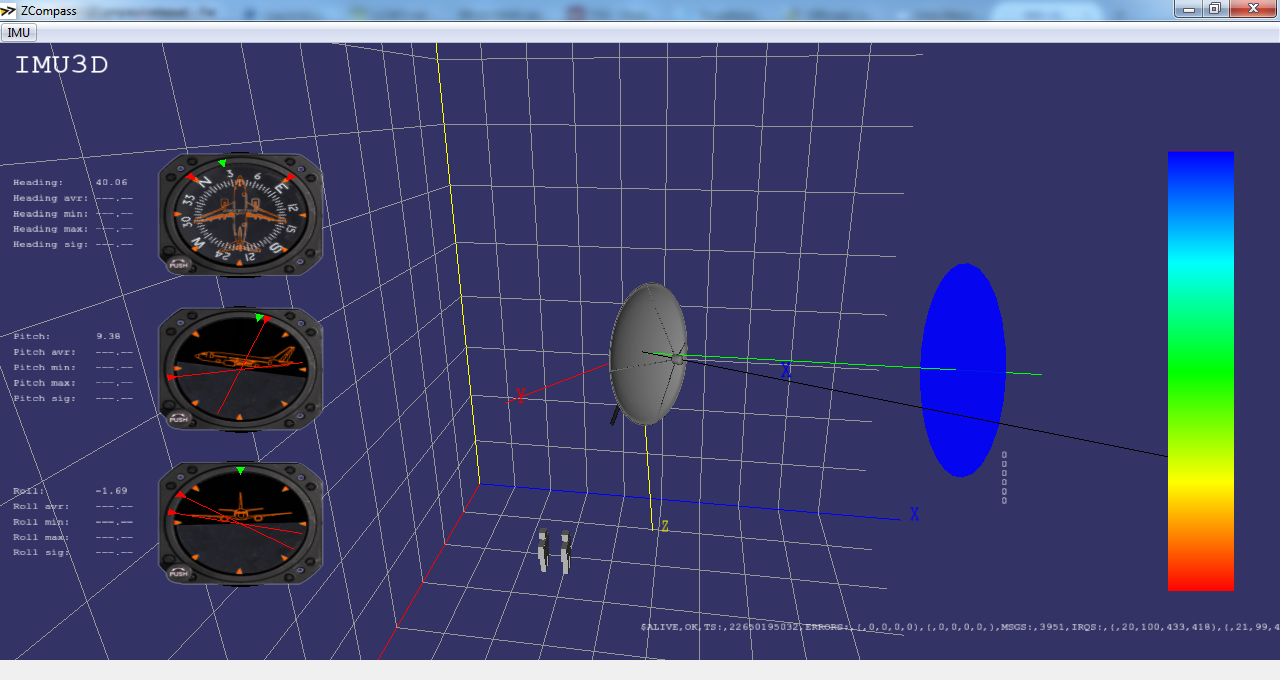This screenshot has height=680, width=1280.
Task: Click the Heading value 40.06
Action: pos(112,182)
